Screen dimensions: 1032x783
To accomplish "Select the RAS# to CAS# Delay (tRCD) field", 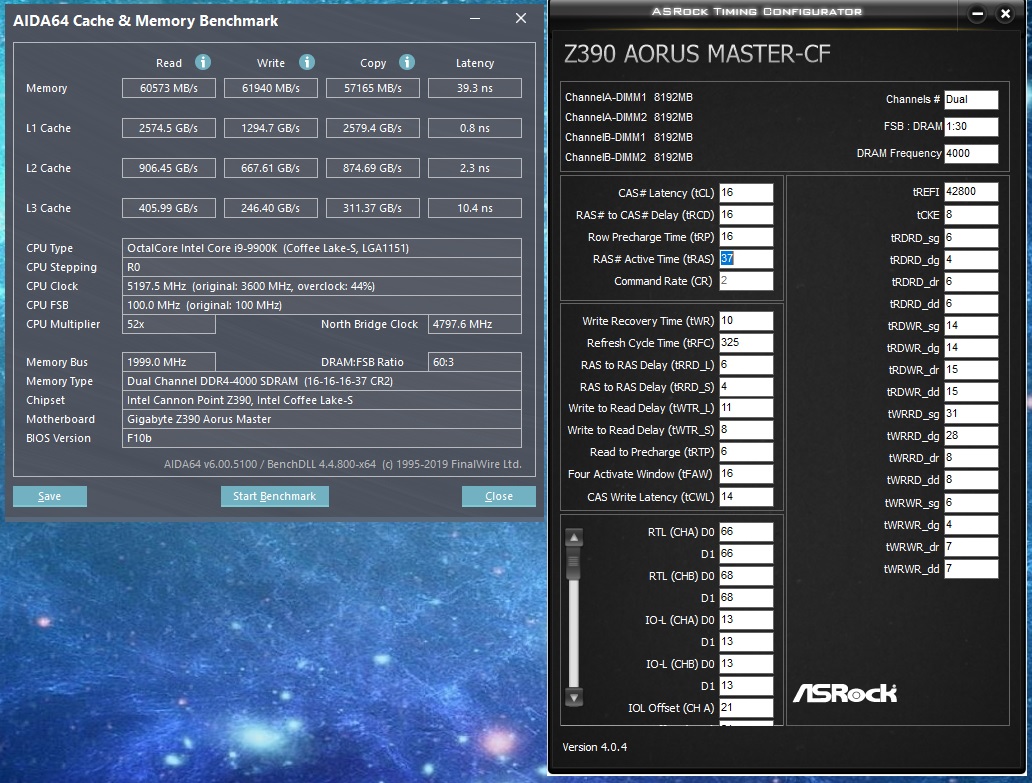I will [746, 215].
